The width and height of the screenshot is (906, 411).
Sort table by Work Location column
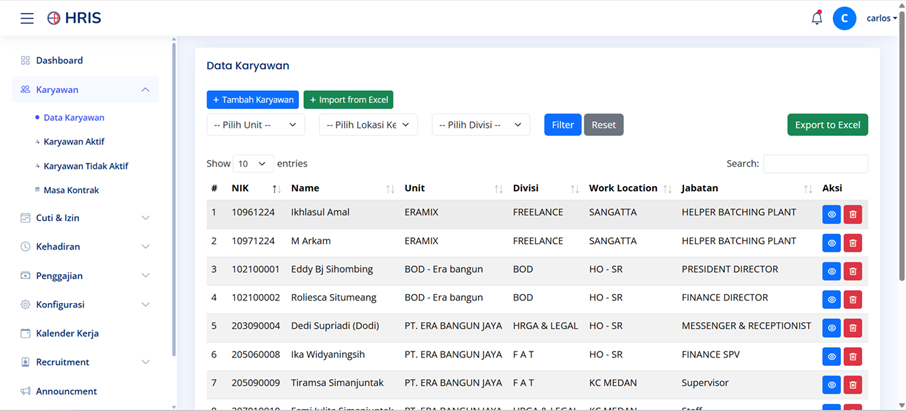(630, 188)
